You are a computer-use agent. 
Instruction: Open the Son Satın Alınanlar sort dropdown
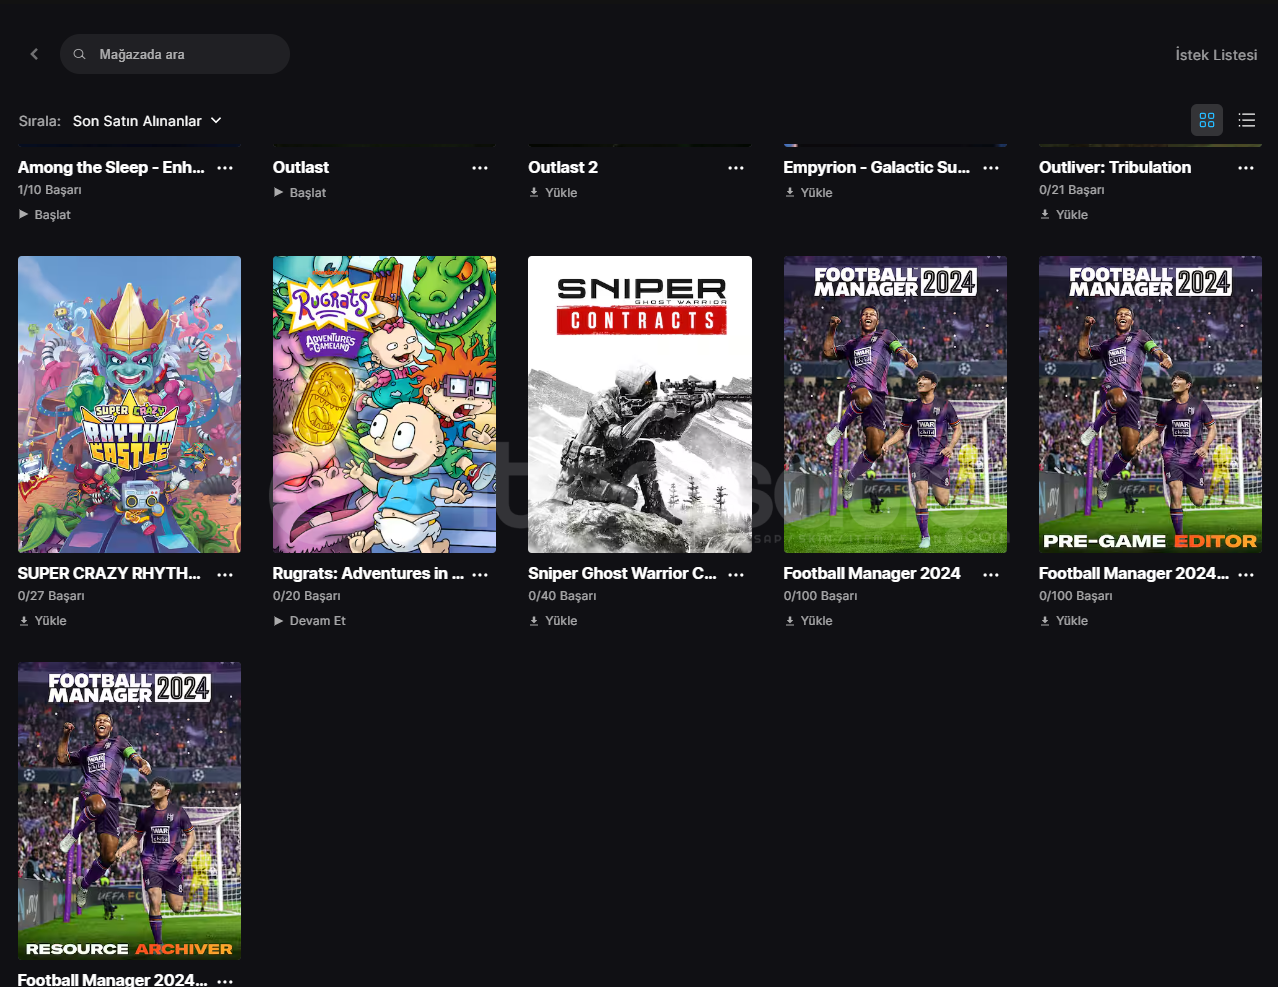147,121
